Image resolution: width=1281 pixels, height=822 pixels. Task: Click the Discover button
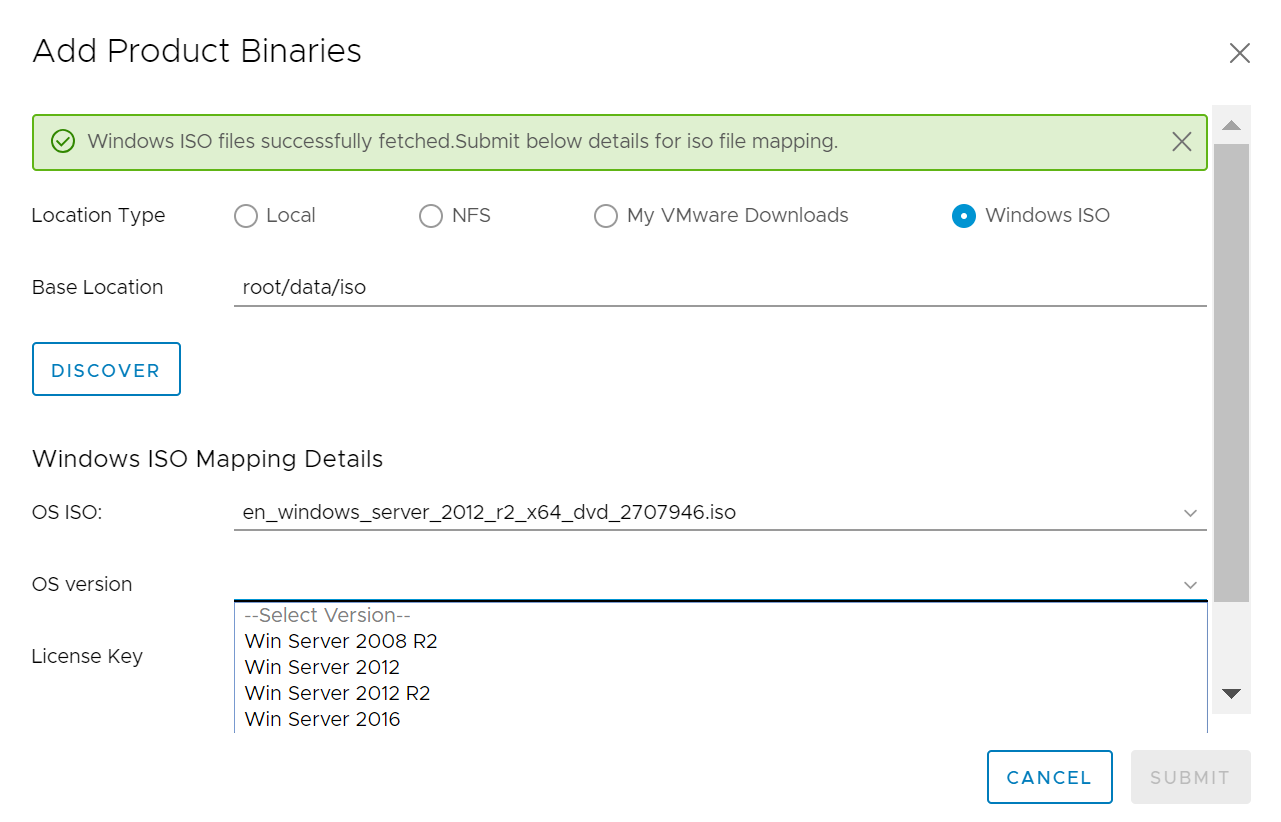(x=106, y=369)
